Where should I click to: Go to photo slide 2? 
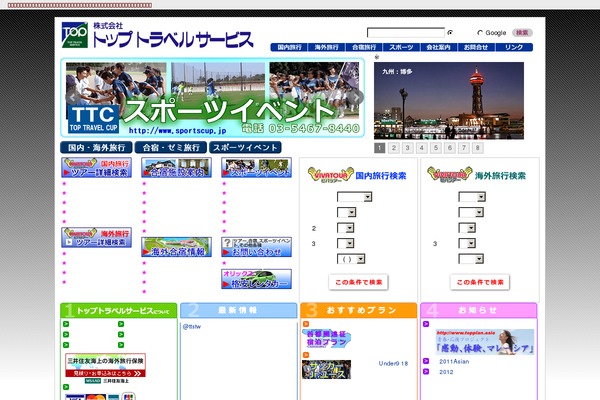(394, 148)
